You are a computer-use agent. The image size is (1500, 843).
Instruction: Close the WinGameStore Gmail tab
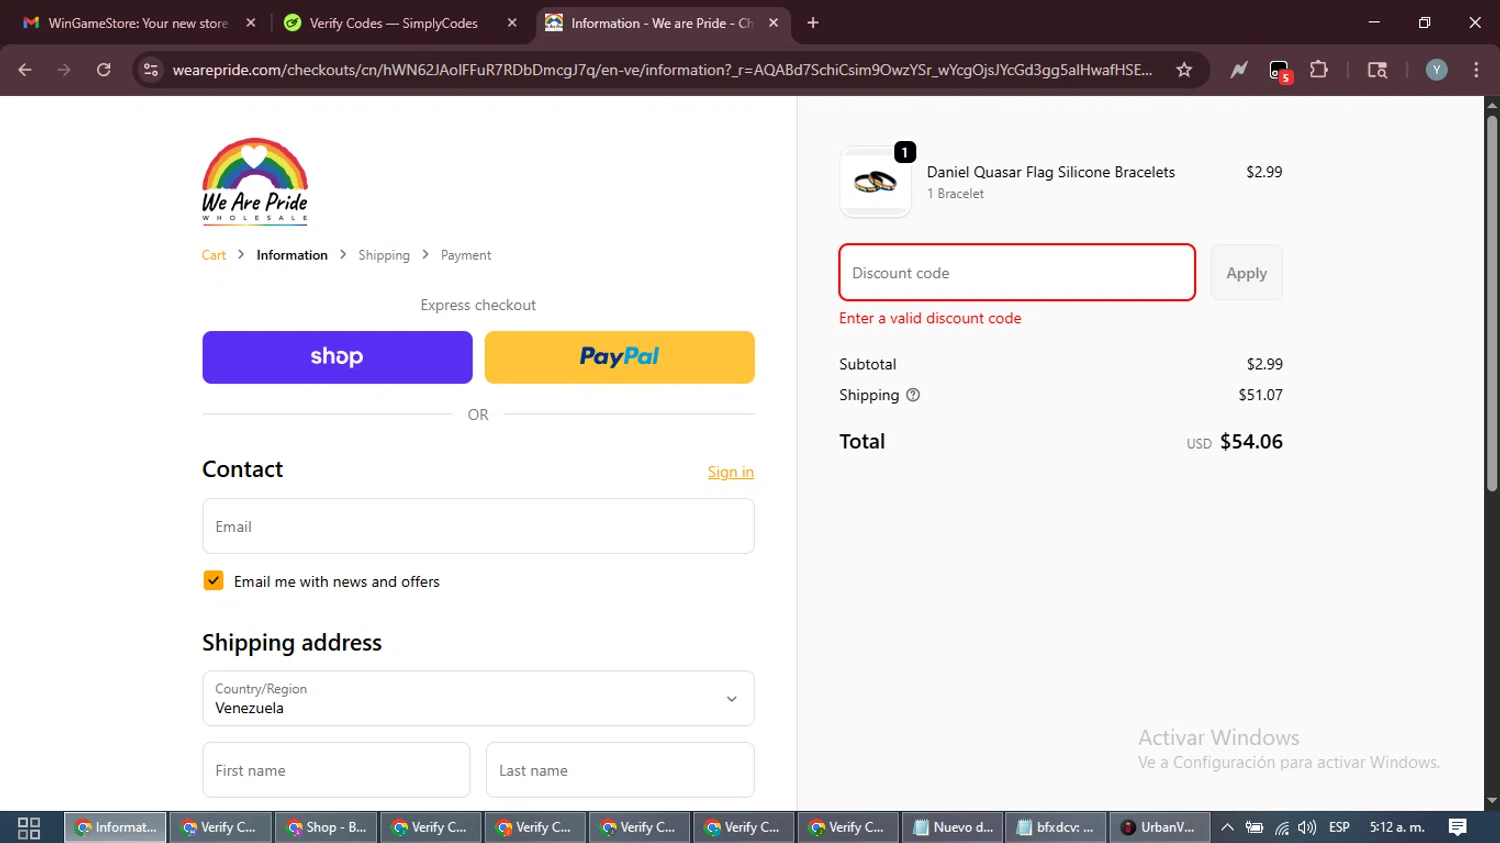(251, 23)
